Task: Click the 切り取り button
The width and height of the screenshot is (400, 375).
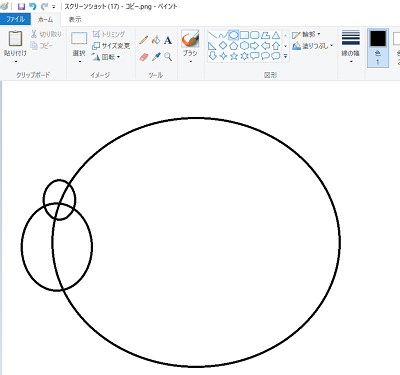Action: [46, 34]
